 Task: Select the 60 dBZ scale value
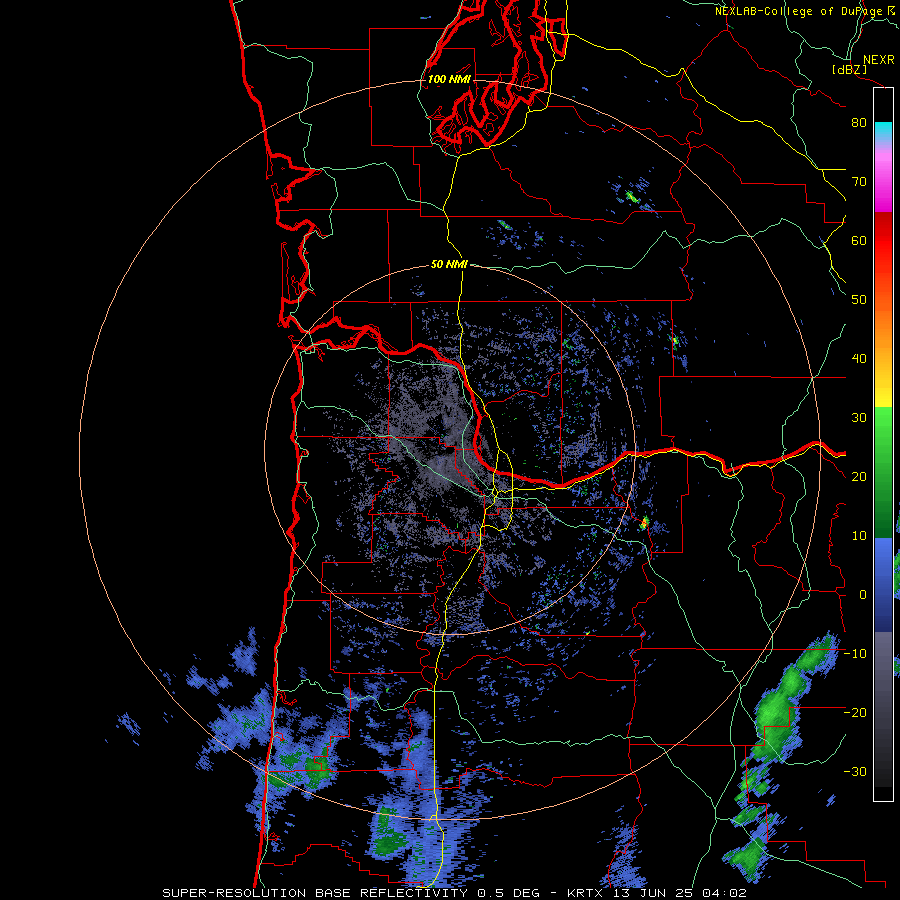(x=859, y=241)
